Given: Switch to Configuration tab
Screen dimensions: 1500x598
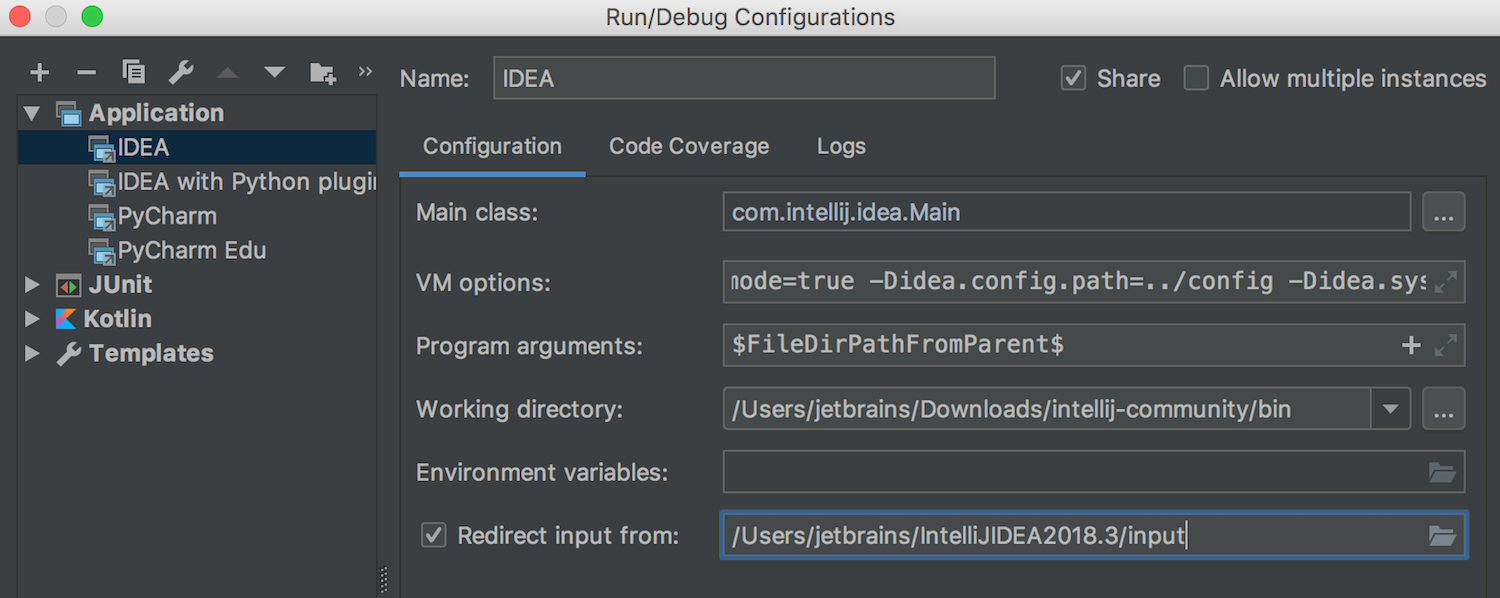Looking at the screenshot, I should pos(492,146).
